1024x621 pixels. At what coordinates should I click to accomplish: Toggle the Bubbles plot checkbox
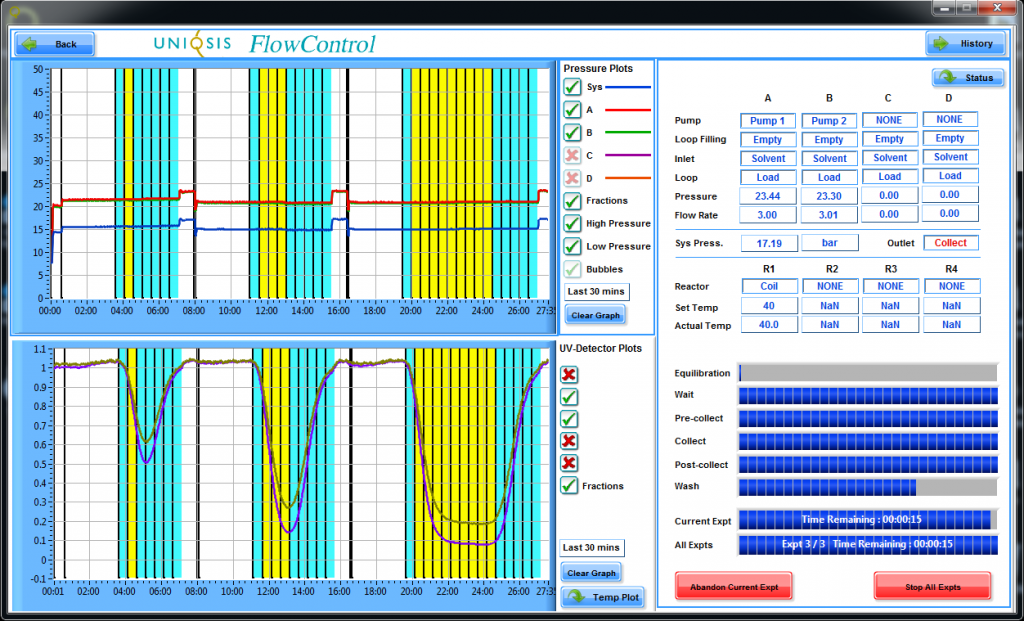coord(572,268)
